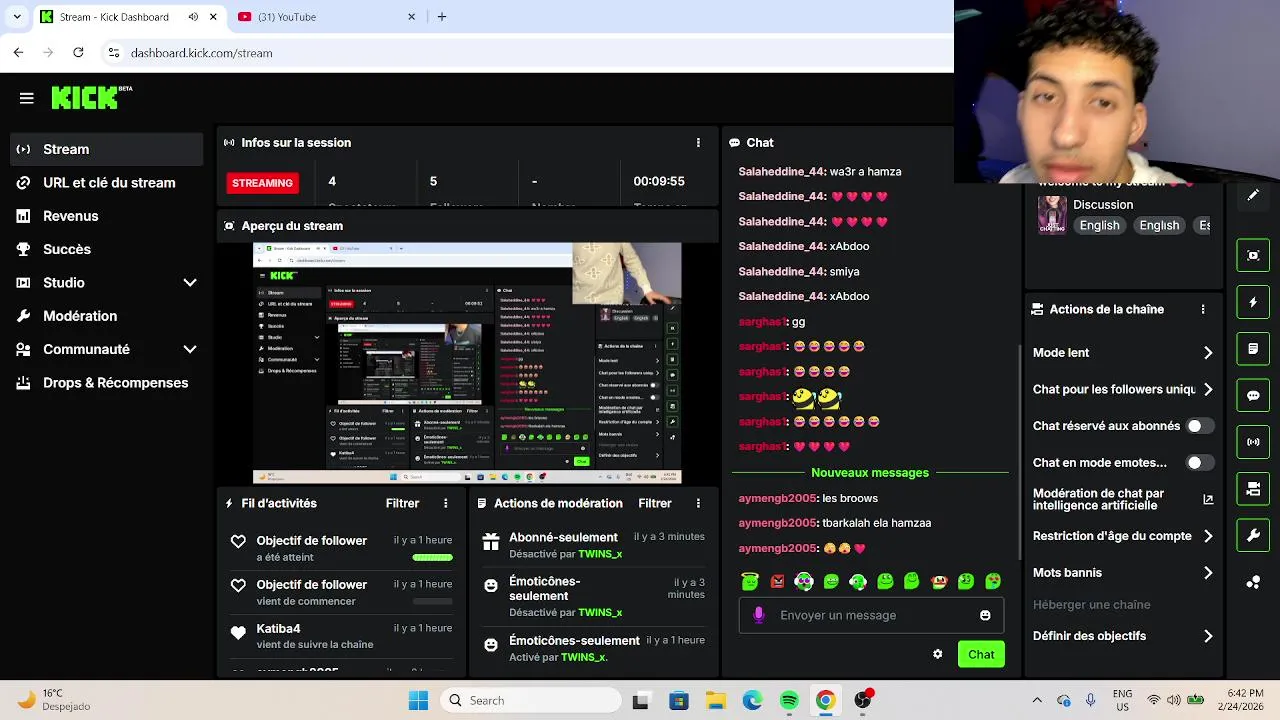The image size is (1280, 720).
Task: Expand Mots bannis settings
Action: 1208,573
